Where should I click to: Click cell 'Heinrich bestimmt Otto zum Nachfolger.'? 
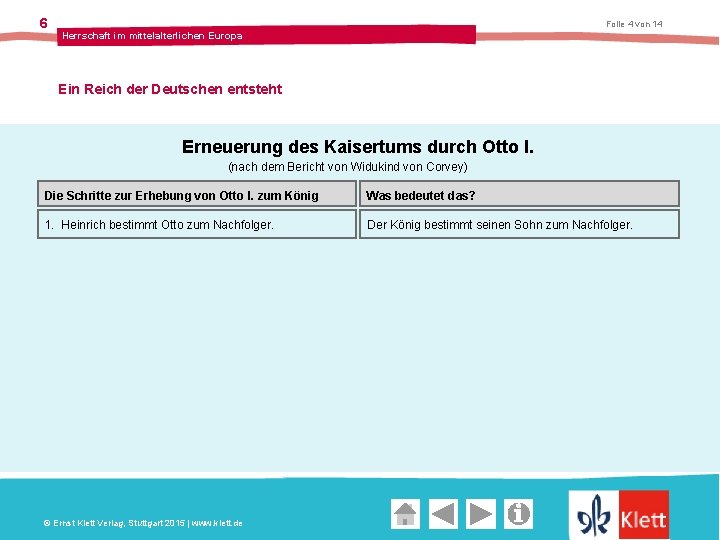(197, 224)
